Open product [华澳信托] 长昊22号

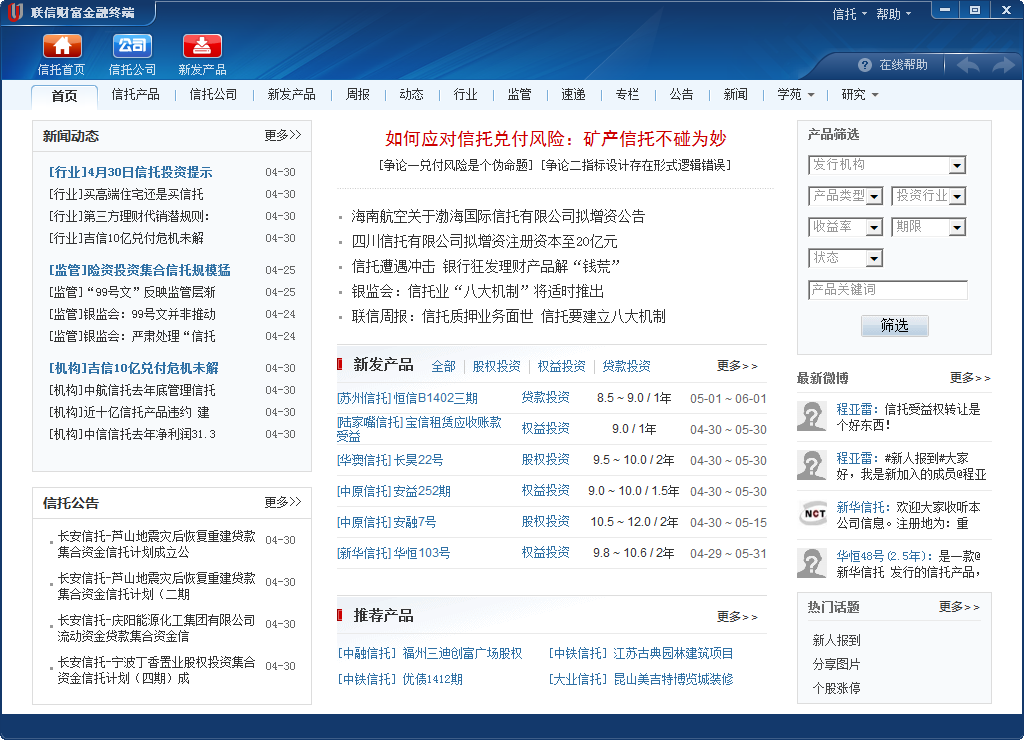(x=390, y=460)
